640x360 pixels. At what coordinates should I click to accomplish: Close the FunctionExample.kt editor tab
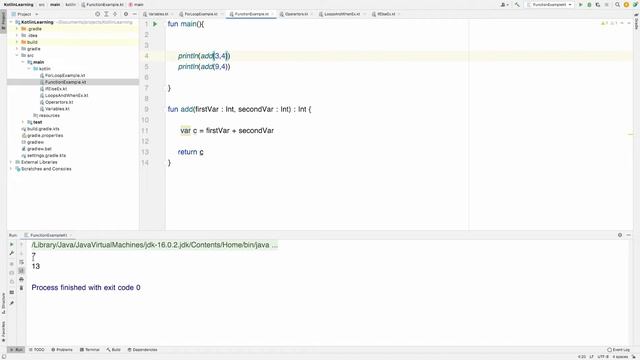[273, 14]
